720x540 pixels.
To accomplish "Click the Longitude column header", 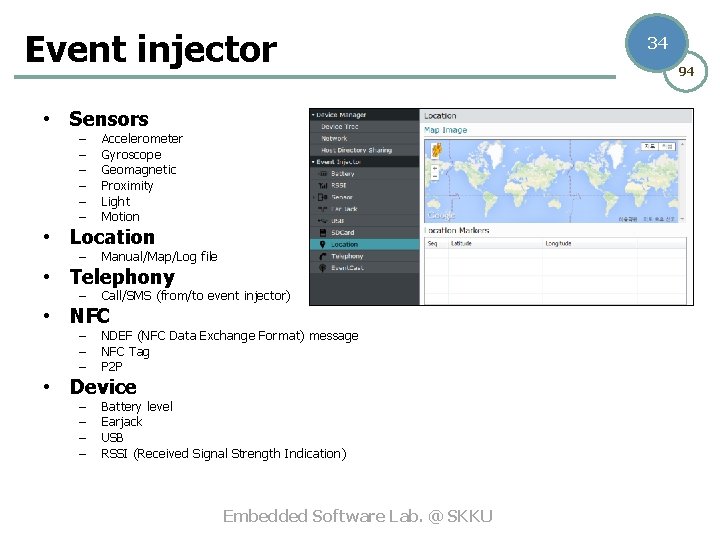I will pyautogui.click(x=590, y=243).
